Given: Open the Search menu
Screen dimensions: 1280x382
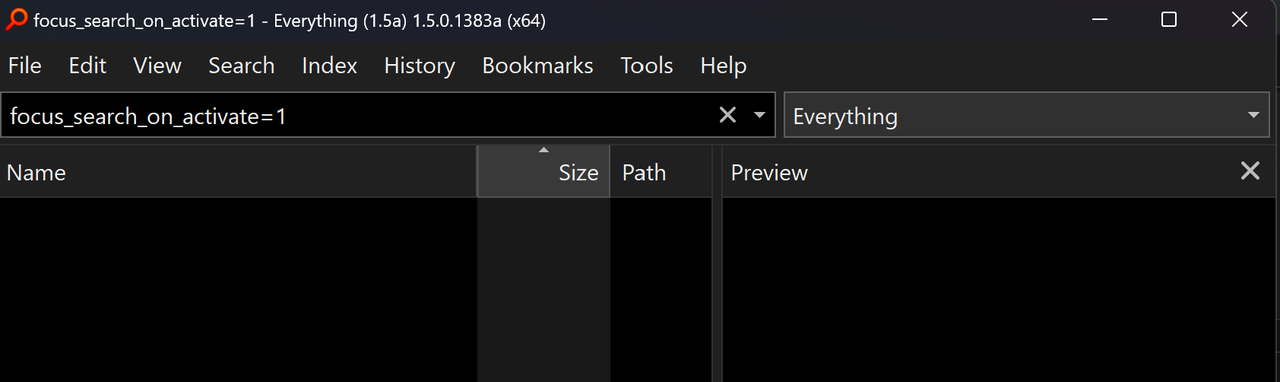Looking at the screenshot, I should pos(241,66).
